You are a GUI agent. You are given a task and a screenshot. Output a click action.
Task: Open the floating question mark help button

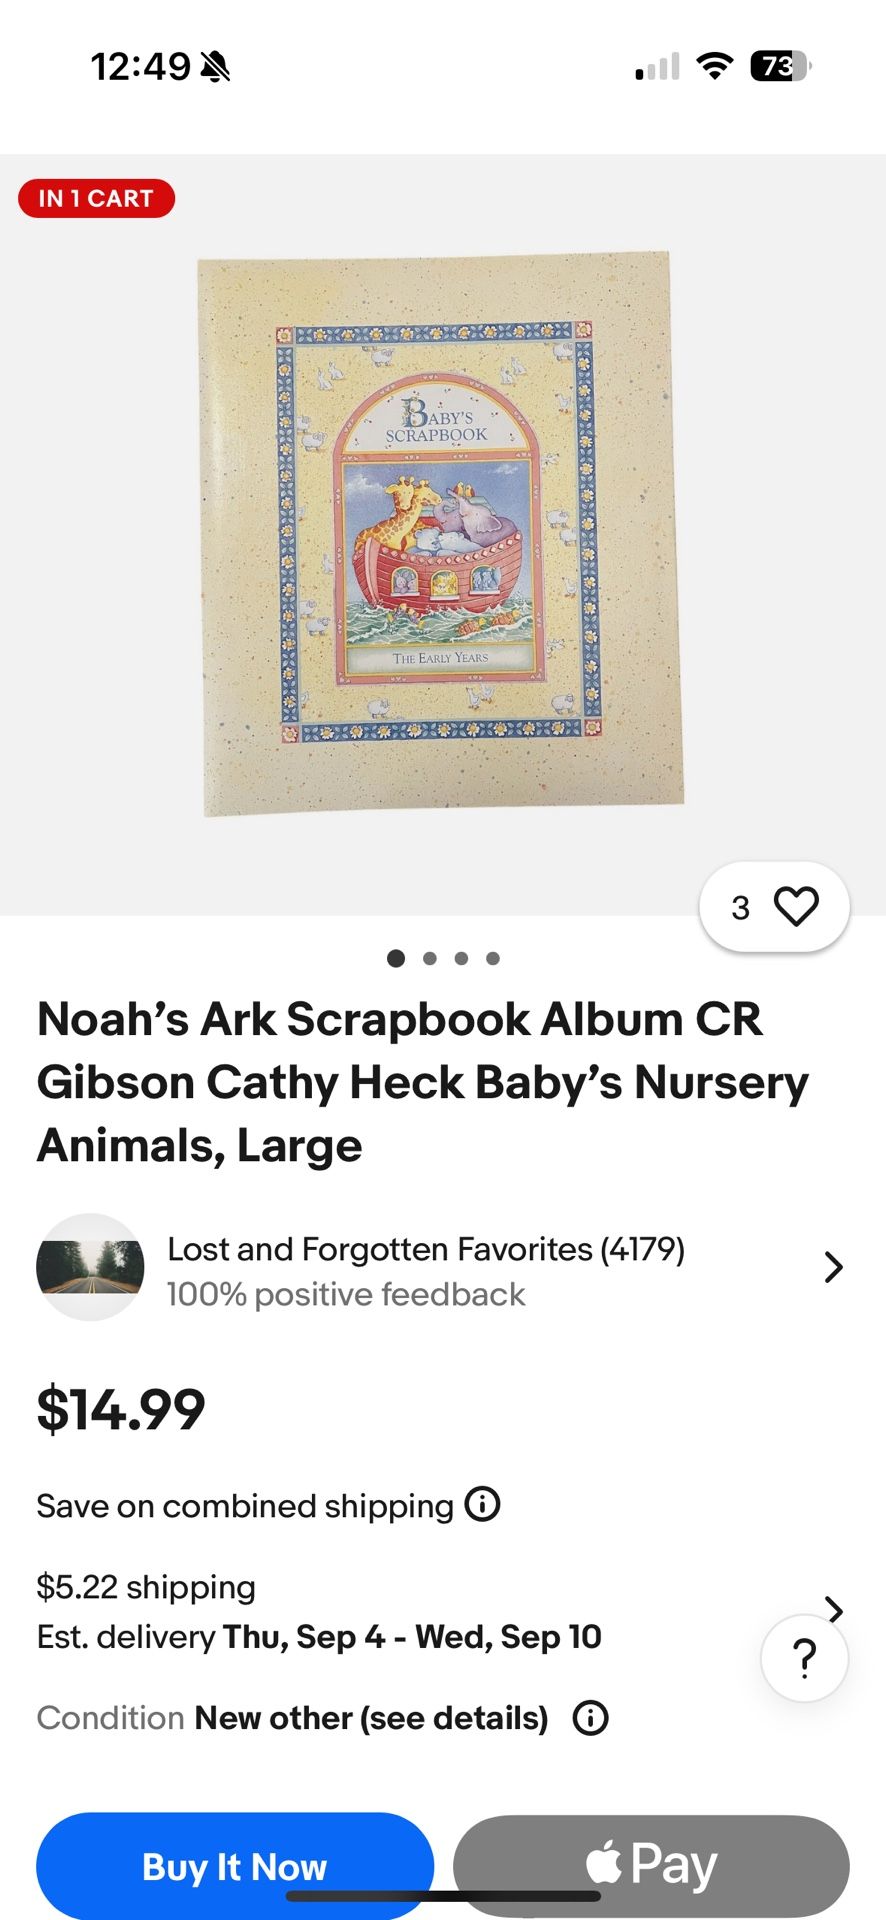coord(804,1658)
